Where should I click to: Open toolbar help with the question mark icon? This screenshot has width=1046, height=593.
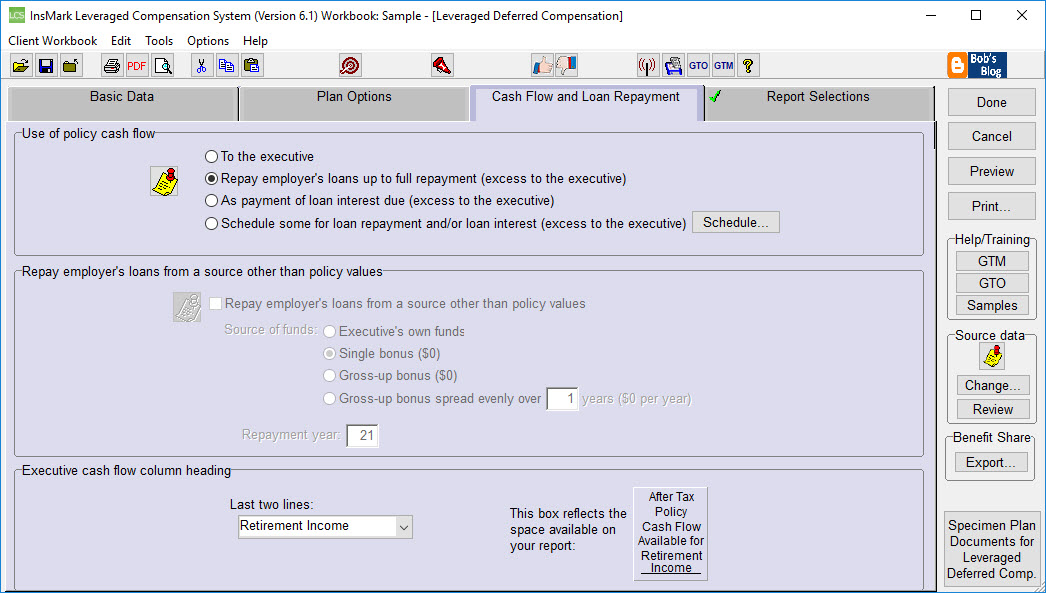[750, 64]
